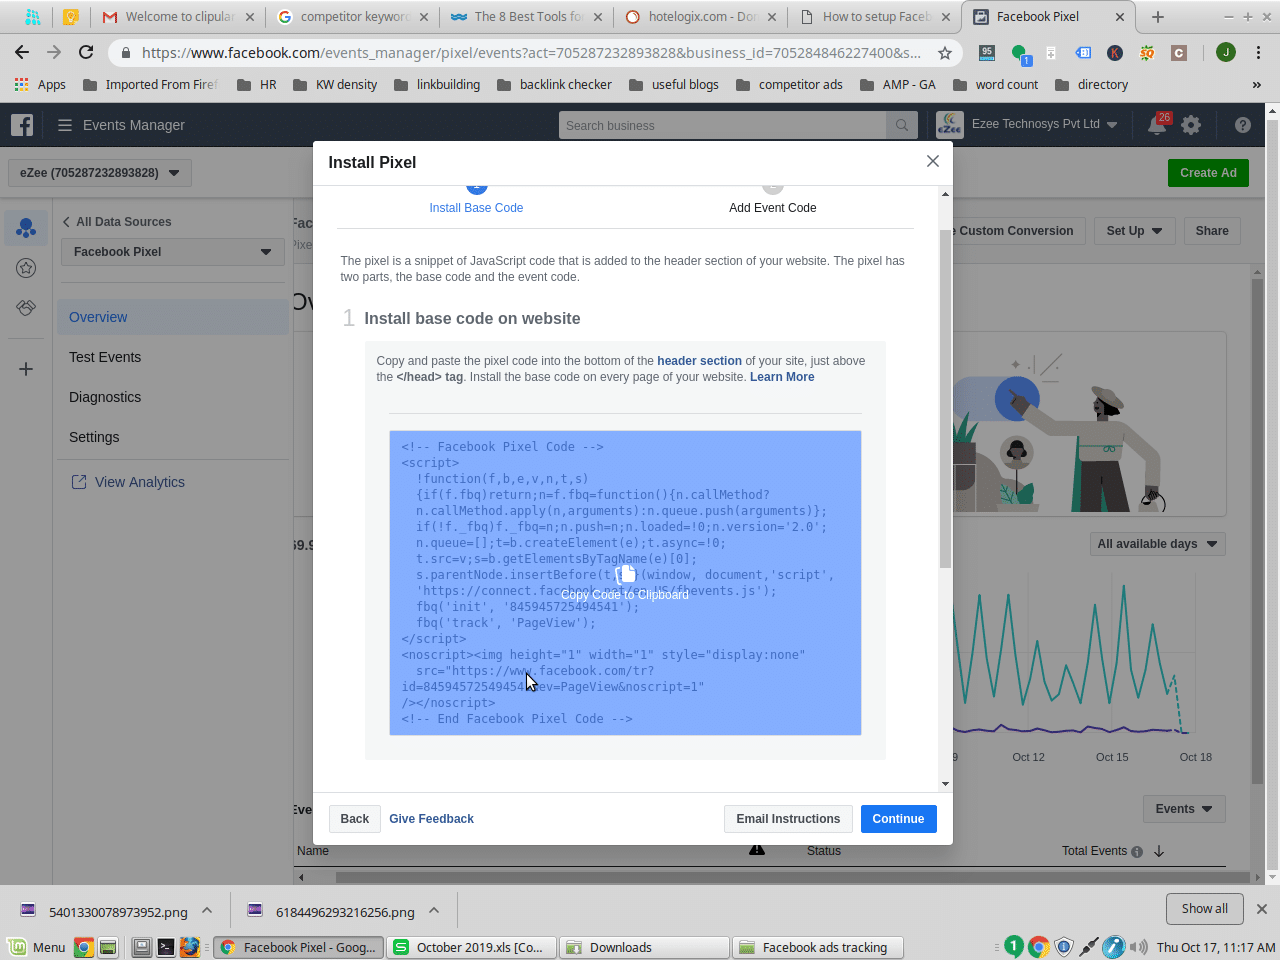The height and width of the screenshot is (960, 1280).
Task: Click the Chrome profile avatar J
Action: coord(1226,52)
